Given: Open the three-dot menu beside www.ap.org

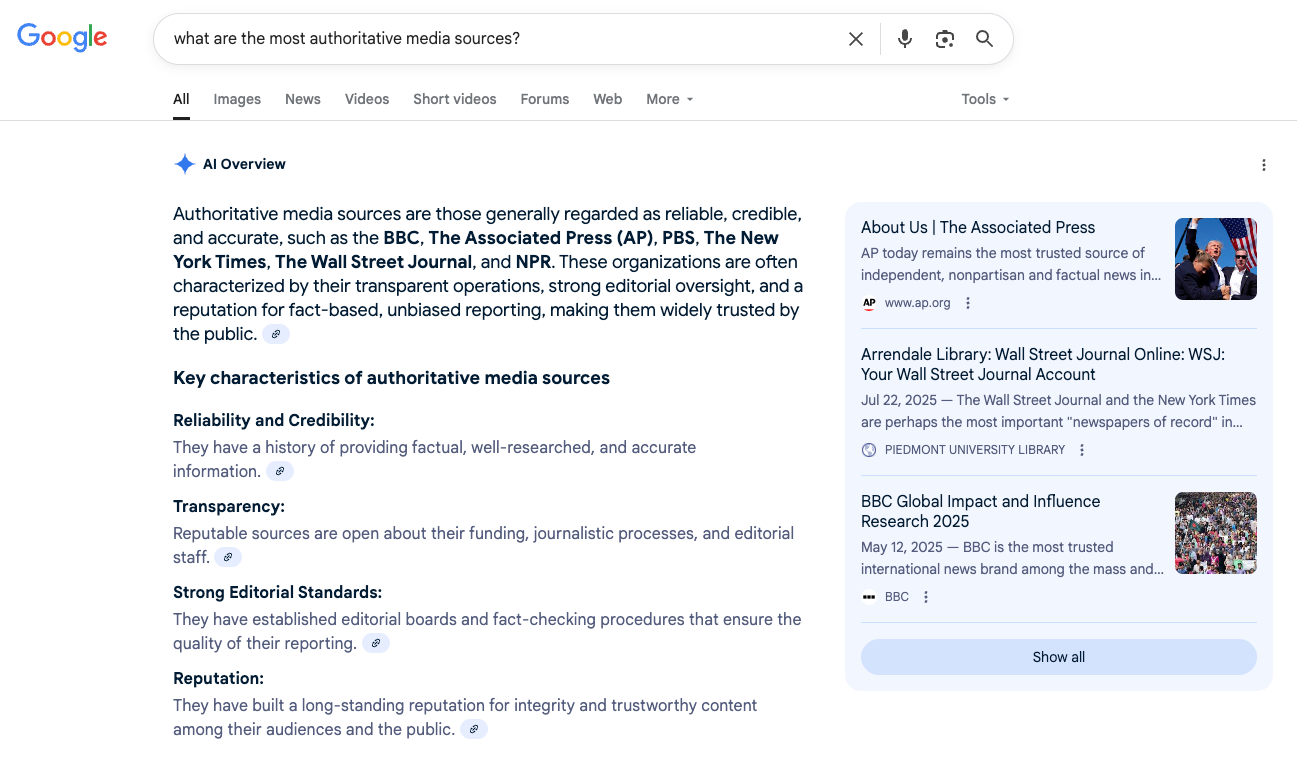Looking at the screenshot, I should (967, 302).
